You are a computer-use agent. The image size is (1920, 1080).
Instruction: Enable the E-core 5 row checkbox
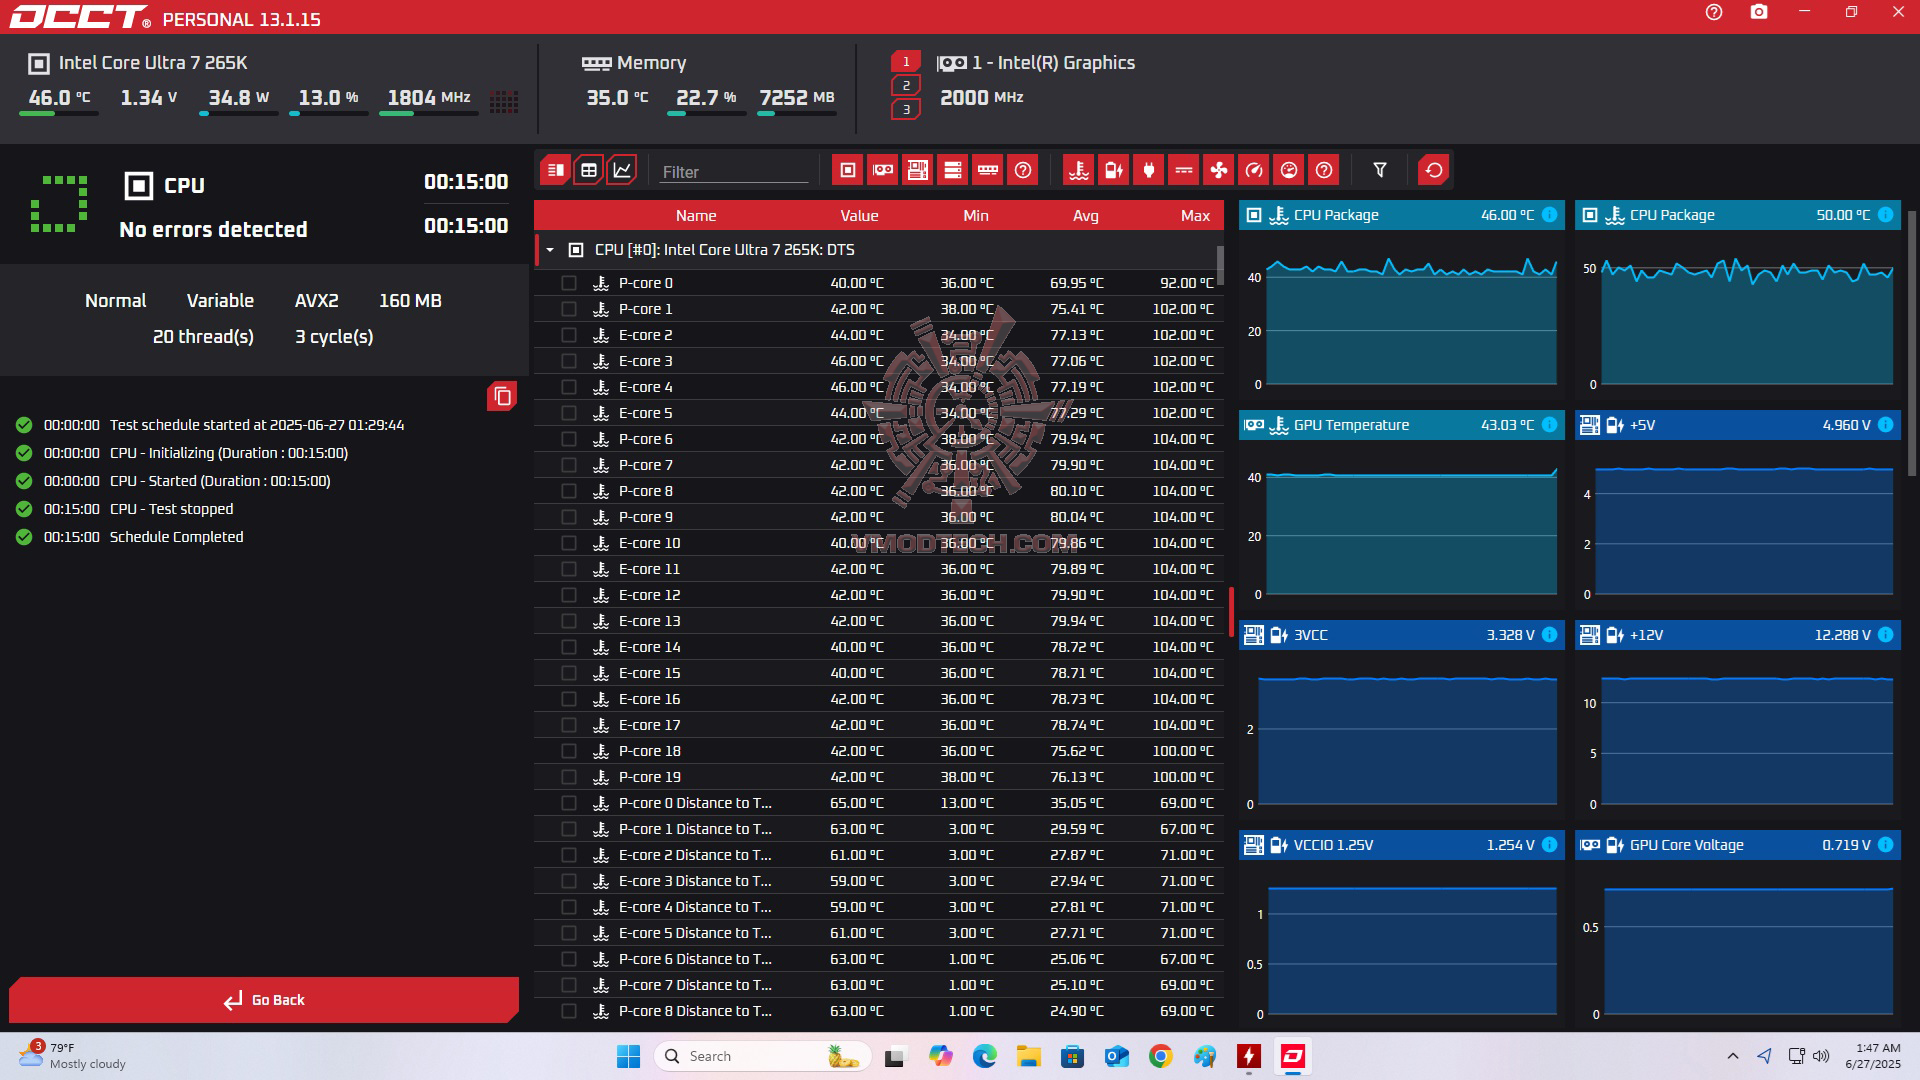pyautogui.click(x=569, y=413)
